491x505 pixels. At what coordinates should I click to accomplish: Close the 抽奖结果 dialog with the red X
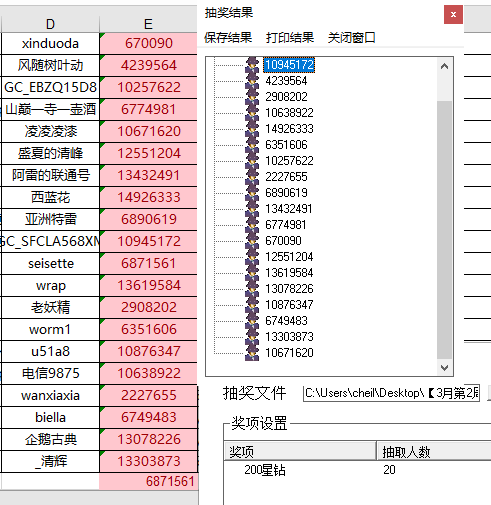pos(453,14)
